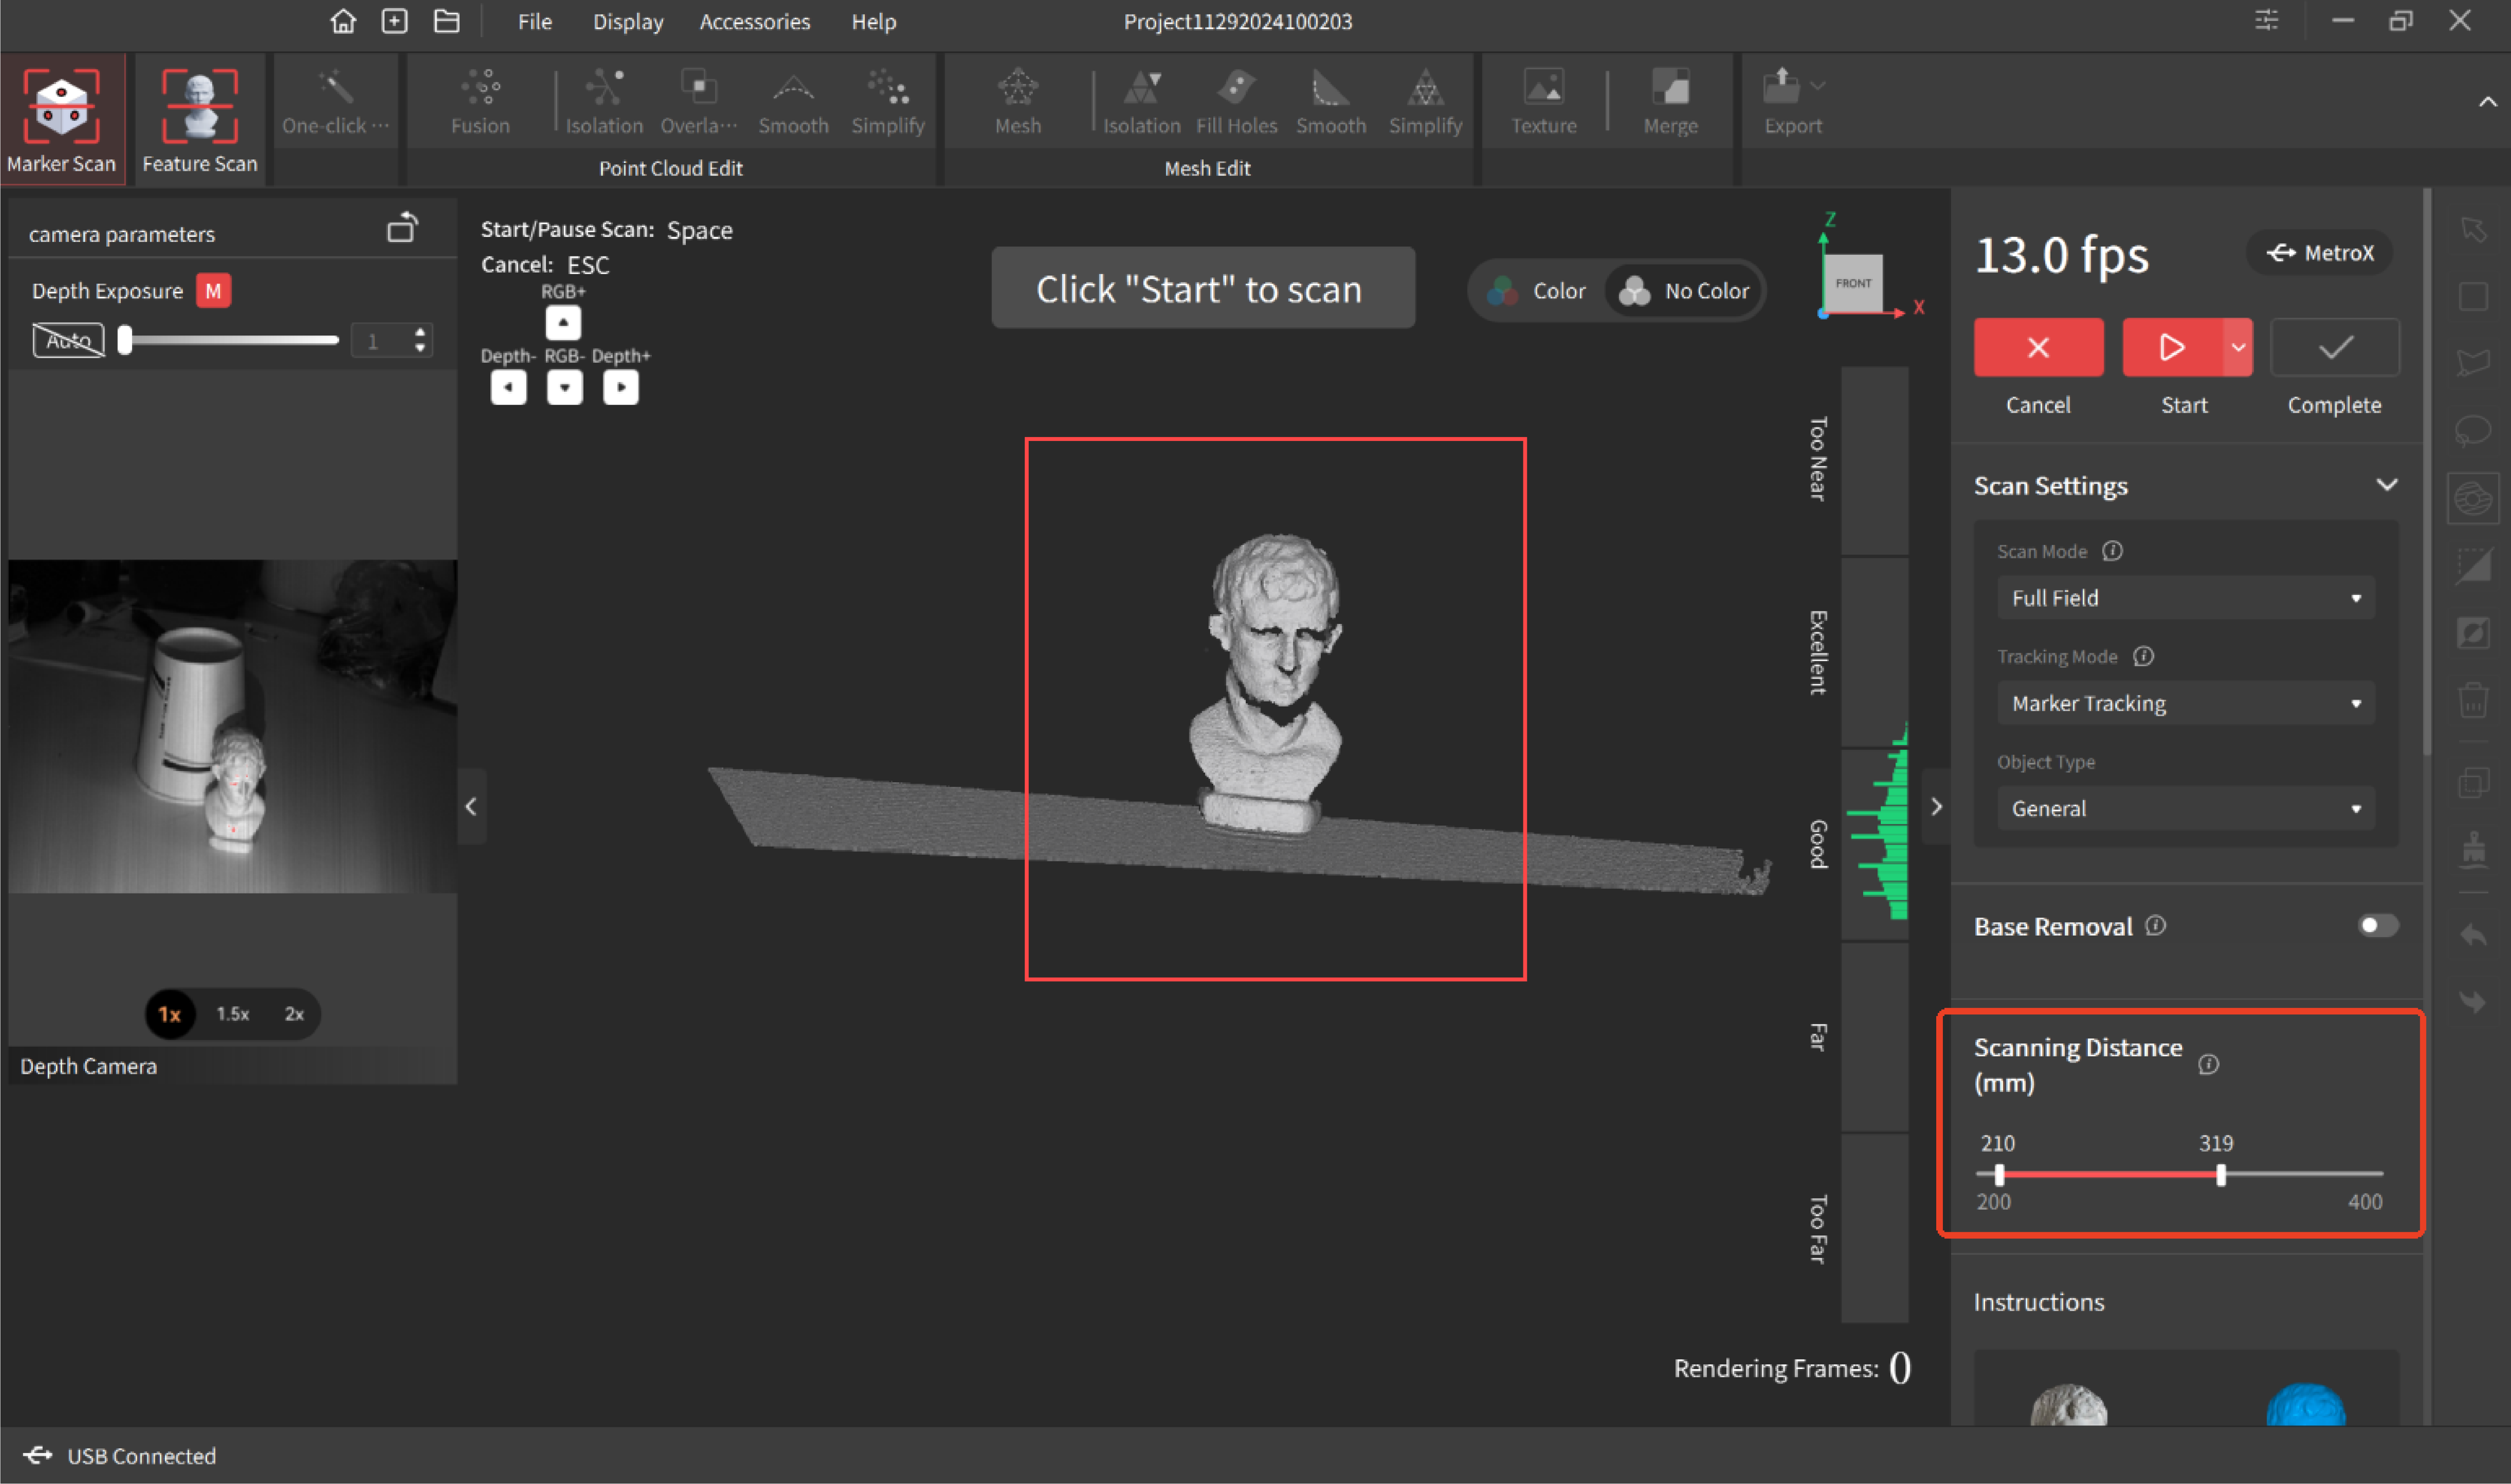Collapse the ribbon toolbar with the up chevron
The height and width of the screenshot is (1484, 2511).
[x=2487, y=102]
